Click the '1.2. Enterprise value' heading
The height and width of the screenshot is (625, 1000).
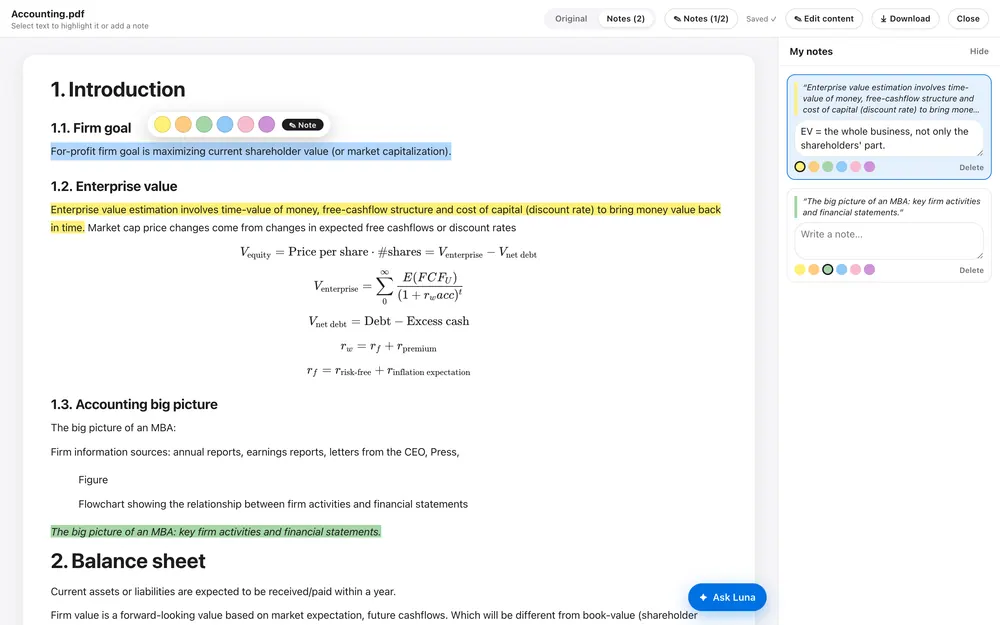pyautogui.click(x=114, y=186)
